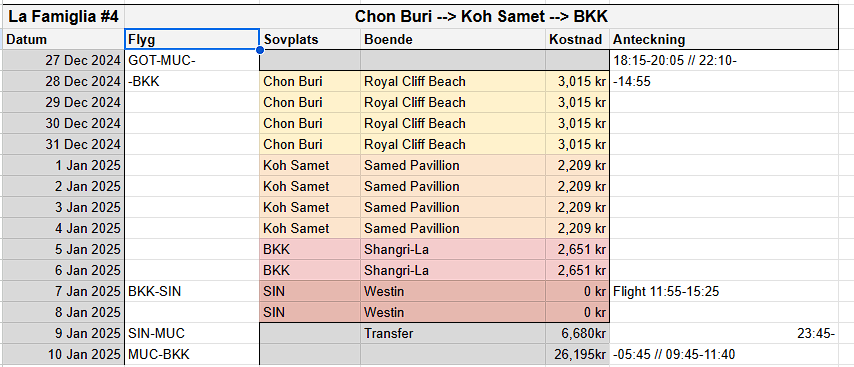Select the Anteckning header cell

(724, 39)
